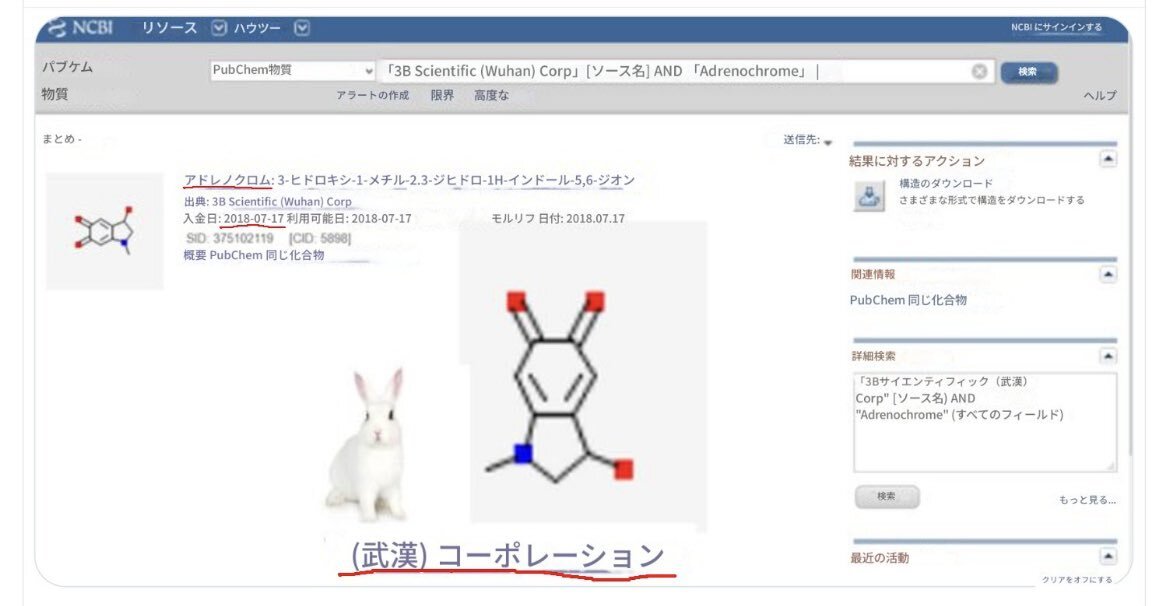1170x606 pixels.
Task: Click the 検索 button under search details
Action: (886, 496)
